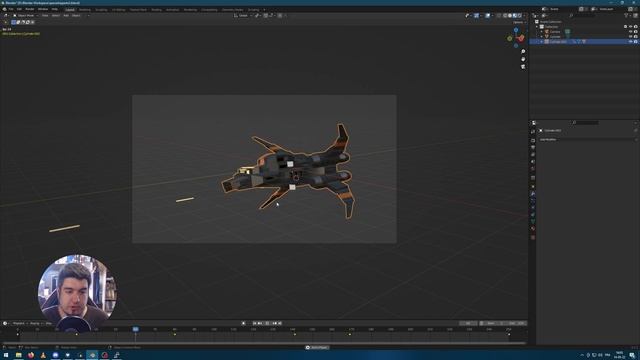The image size is (640, 360).
Task: Jump to timeline start frame
Action: [255, 323]
